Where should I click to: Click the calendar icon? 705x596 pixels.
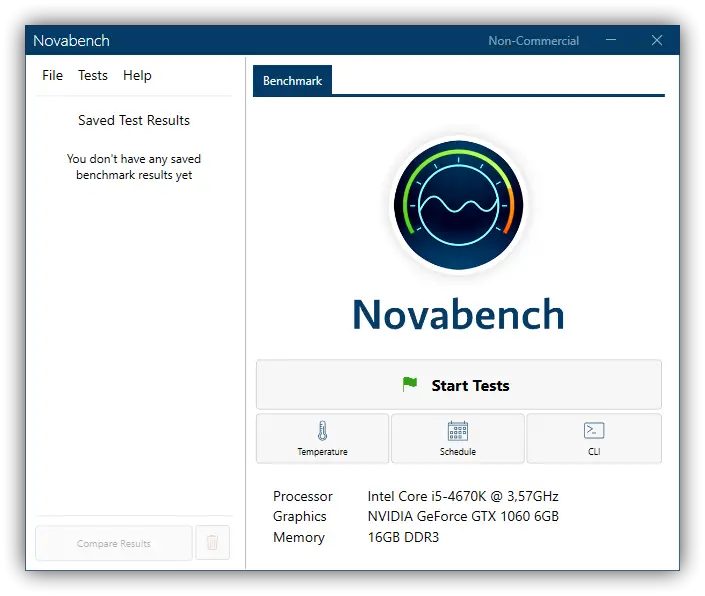[x=458, y=431]
